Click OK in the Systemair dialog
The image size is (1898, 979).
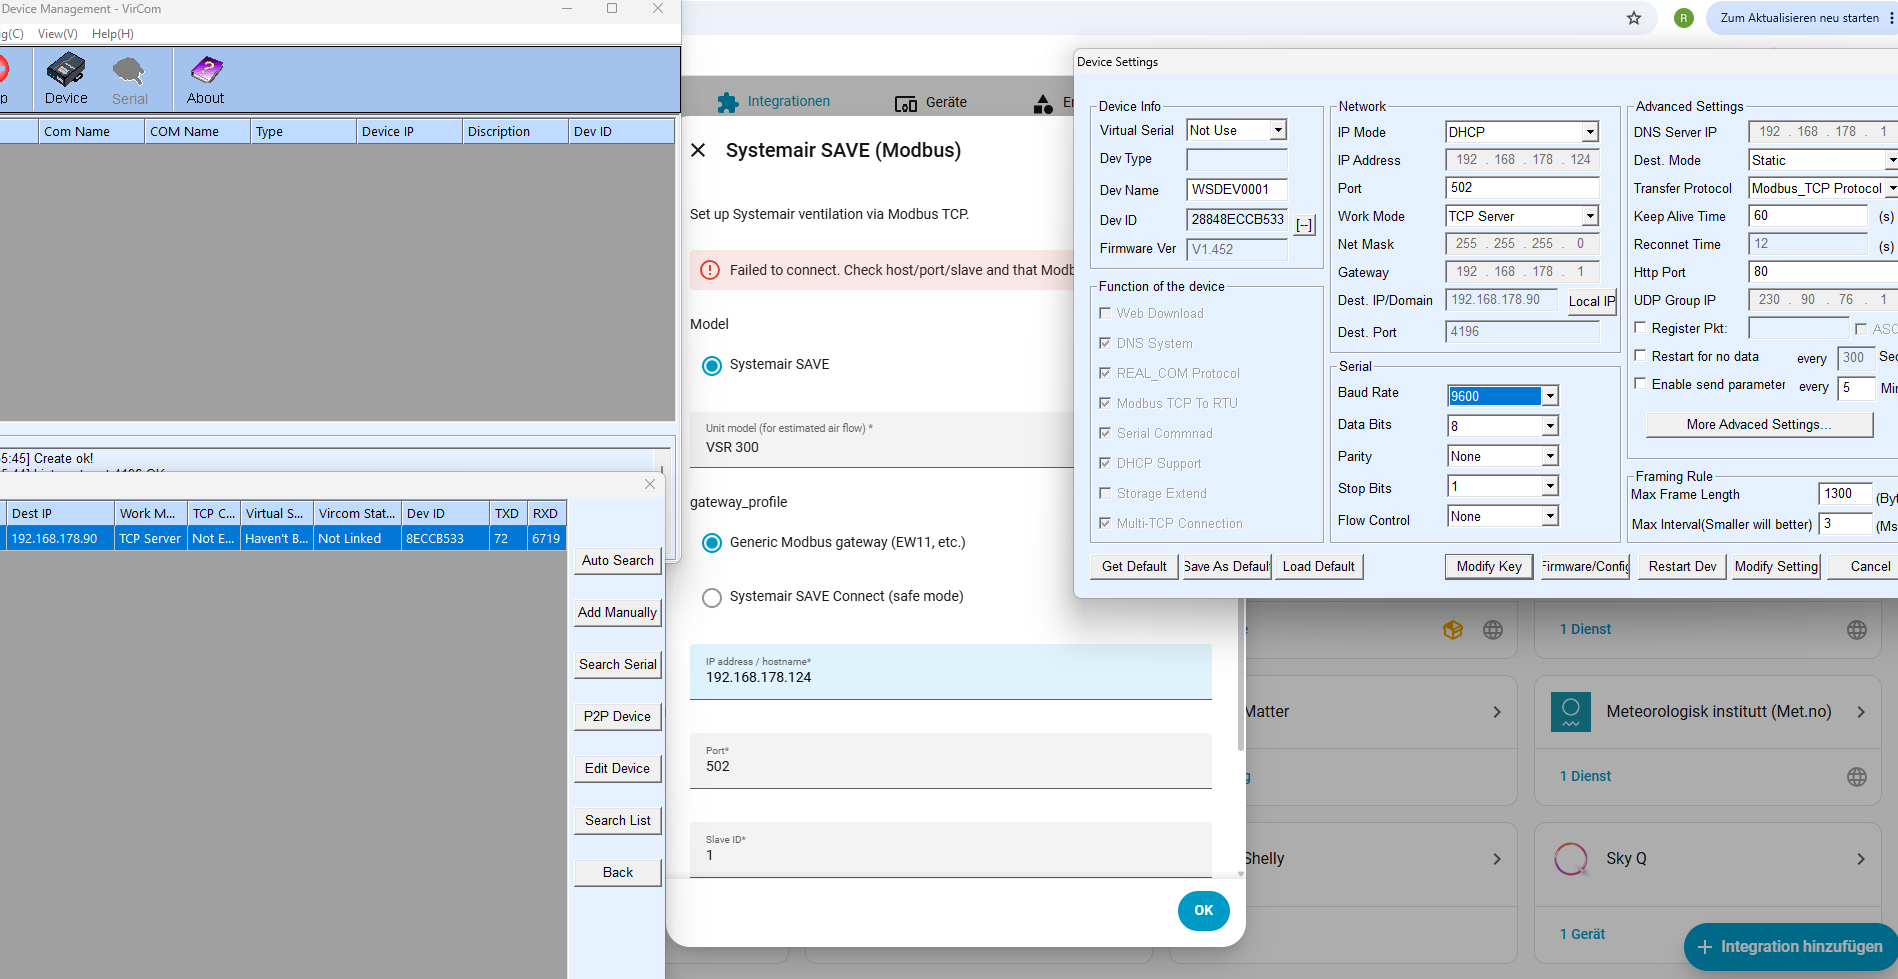coord(1204,911)
